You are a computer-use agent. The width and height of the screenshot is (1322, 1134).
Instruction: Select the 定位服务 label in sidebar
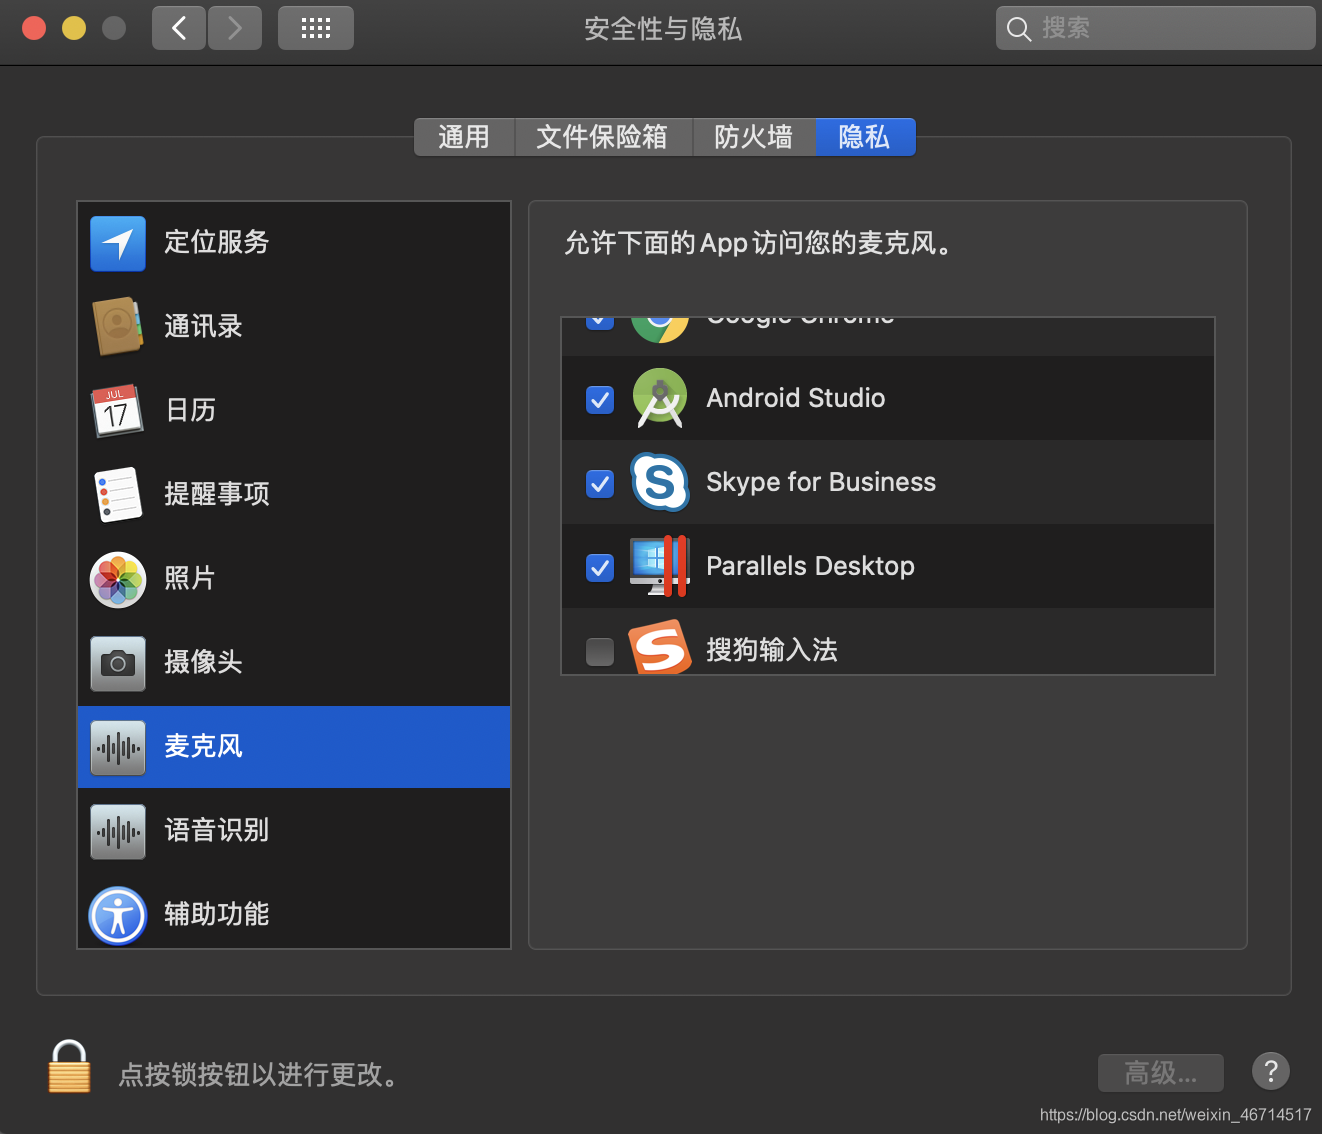pos(217,242)
